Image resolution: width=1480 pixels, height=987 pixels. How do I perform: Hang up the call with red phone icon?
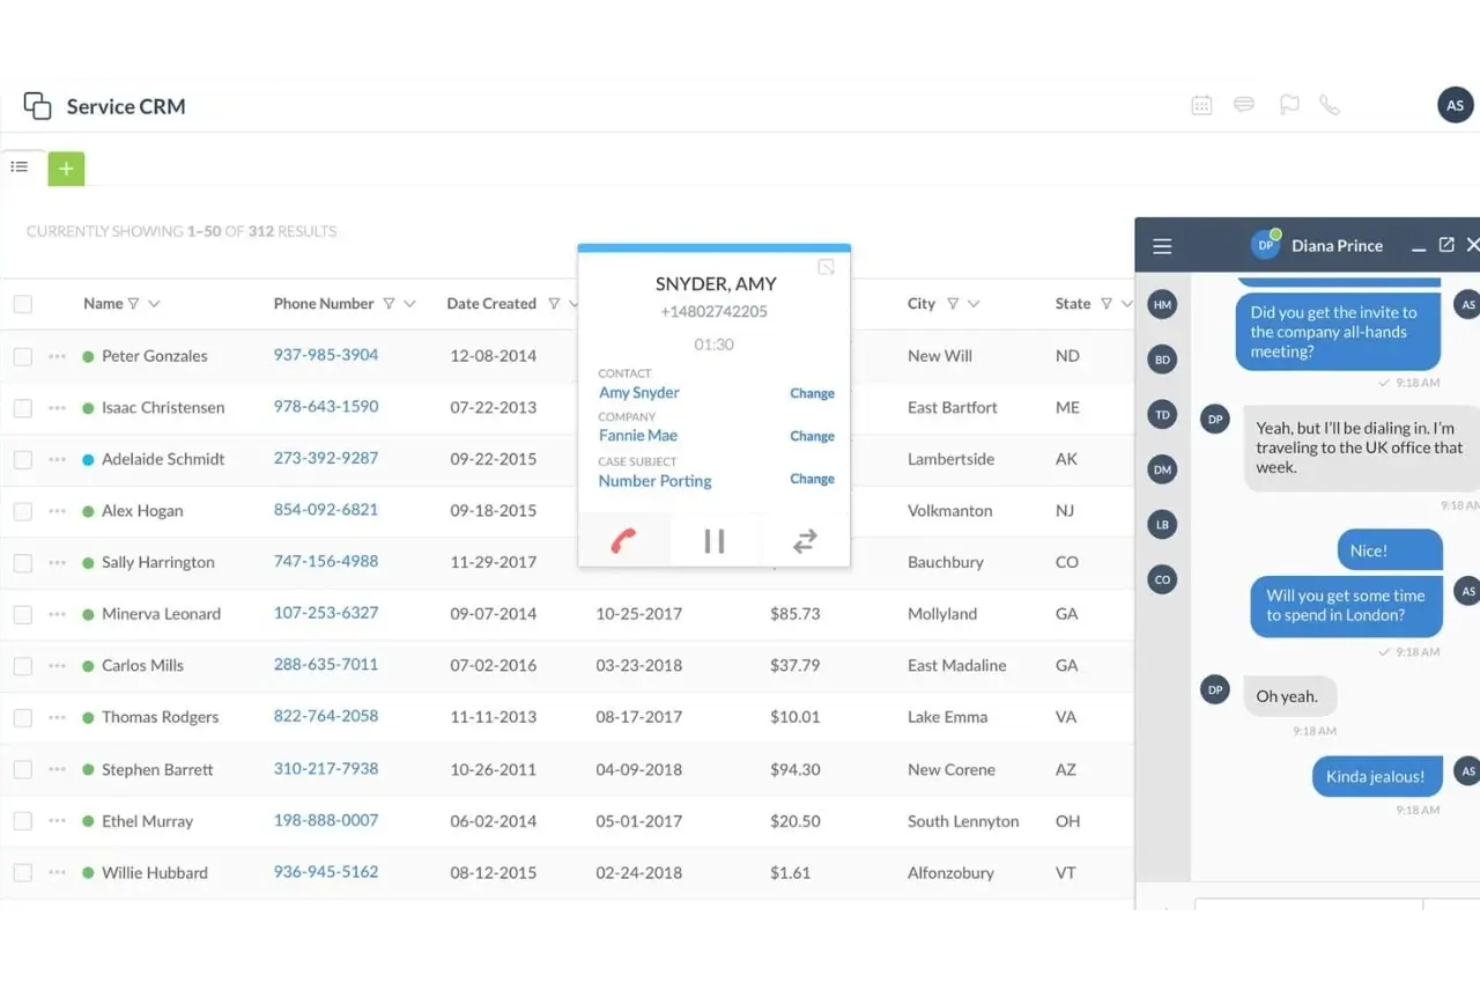click(623, 541)
